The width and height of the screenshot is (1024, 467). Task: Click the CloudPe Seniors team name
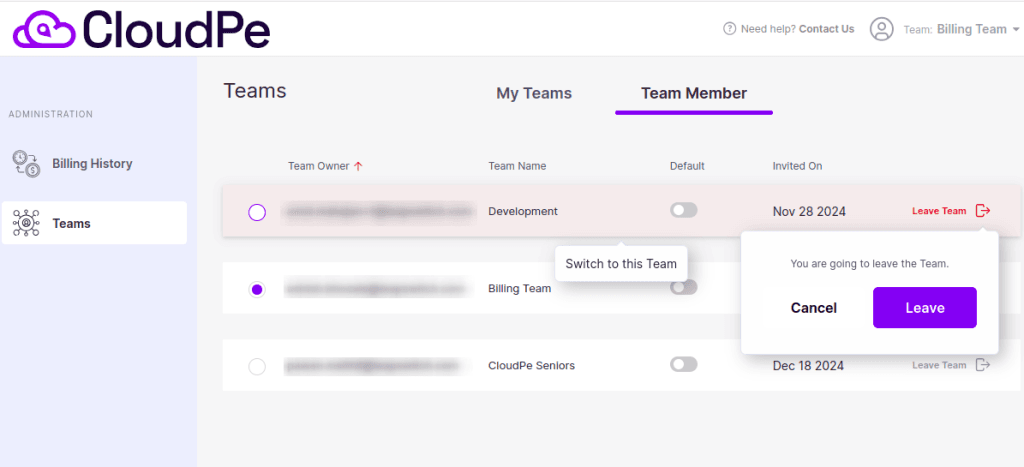532,365
